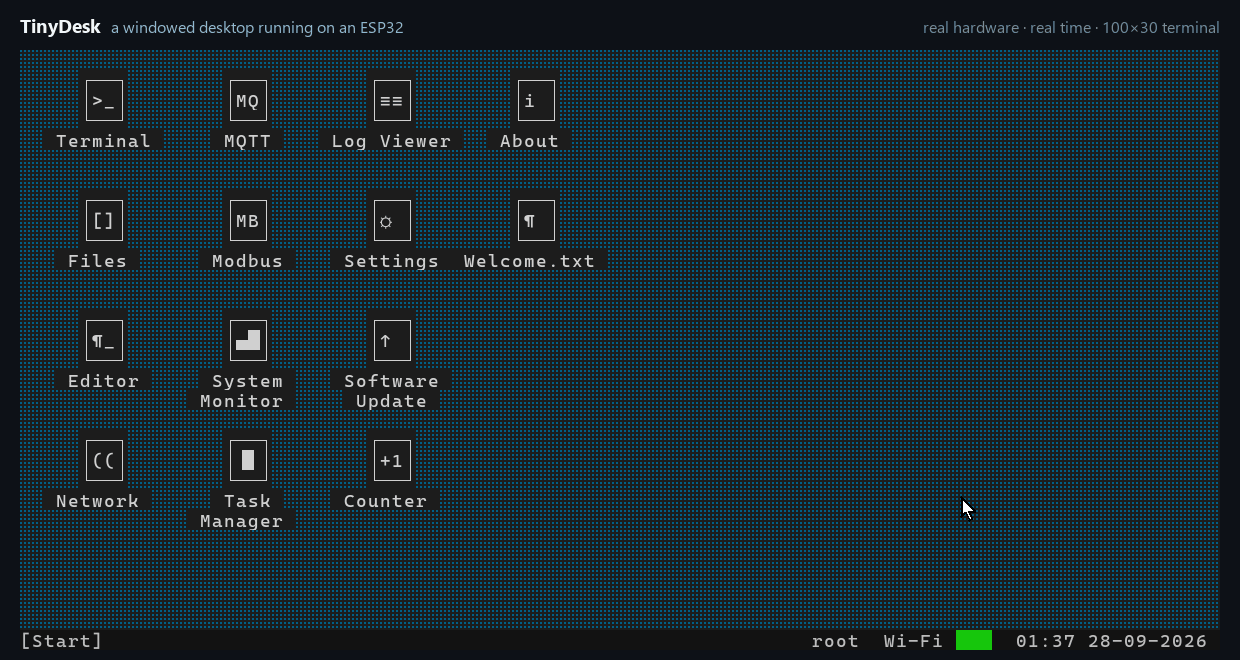This screenshot has height=660, width=1240.
Task: Click the Log Viewer label text
Action: (392, 141)
